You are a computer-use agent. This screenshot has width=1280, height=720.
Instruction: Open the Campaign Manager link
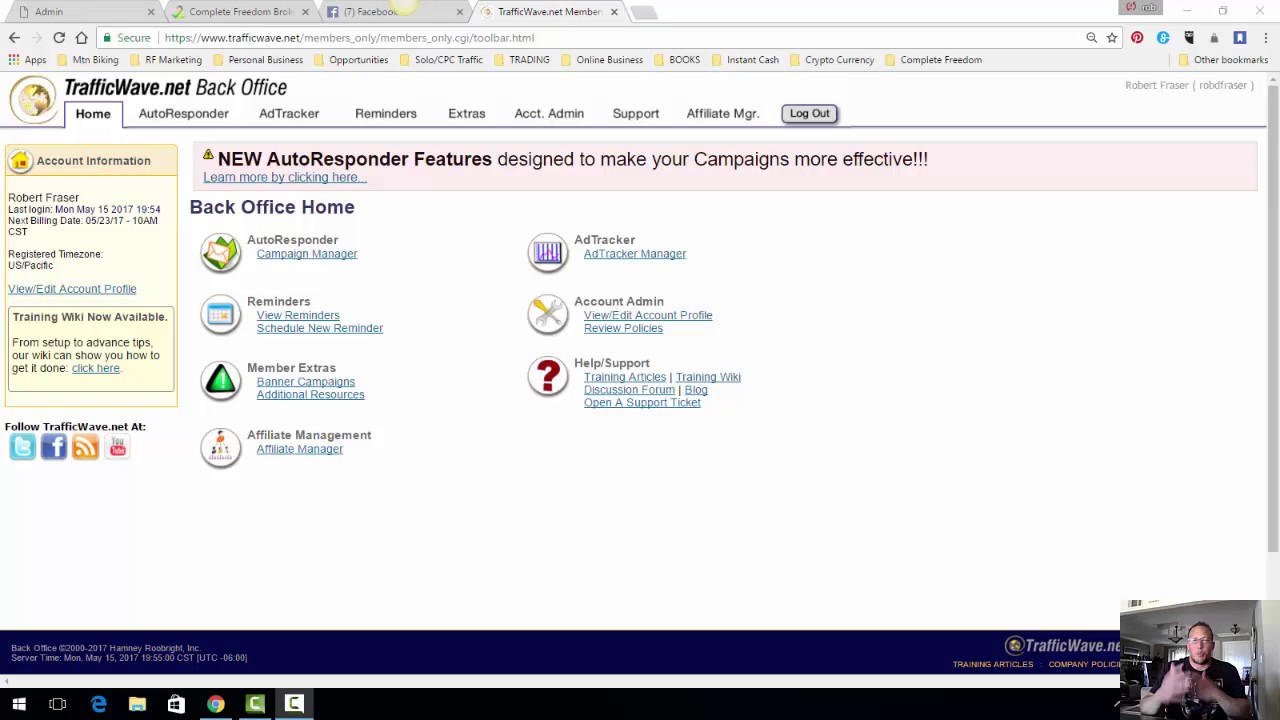307,254
